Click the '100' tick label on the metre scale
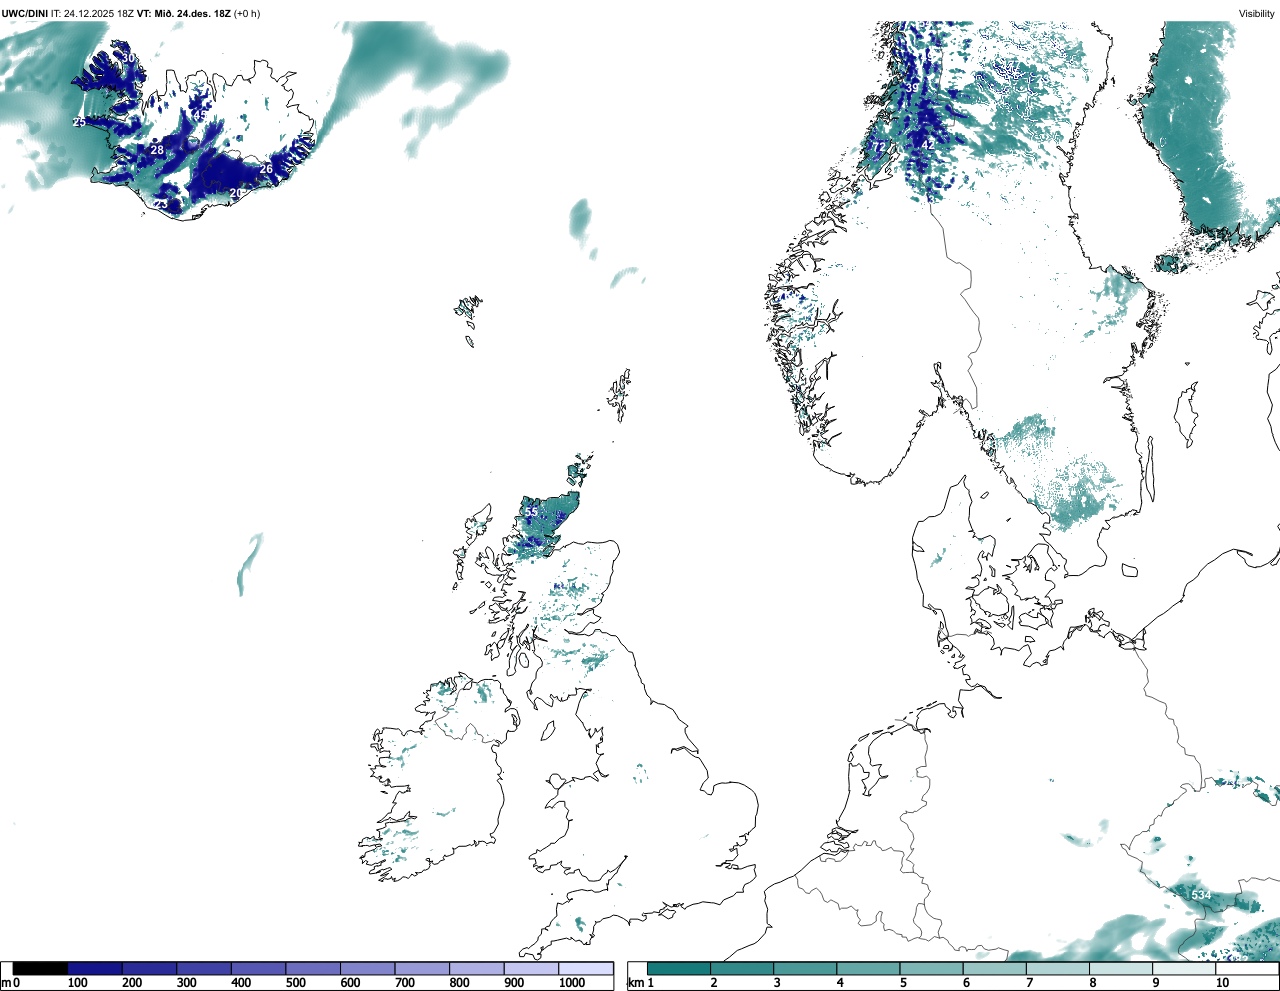Viewport: 1280px width, 991px height. pos(77,983)
